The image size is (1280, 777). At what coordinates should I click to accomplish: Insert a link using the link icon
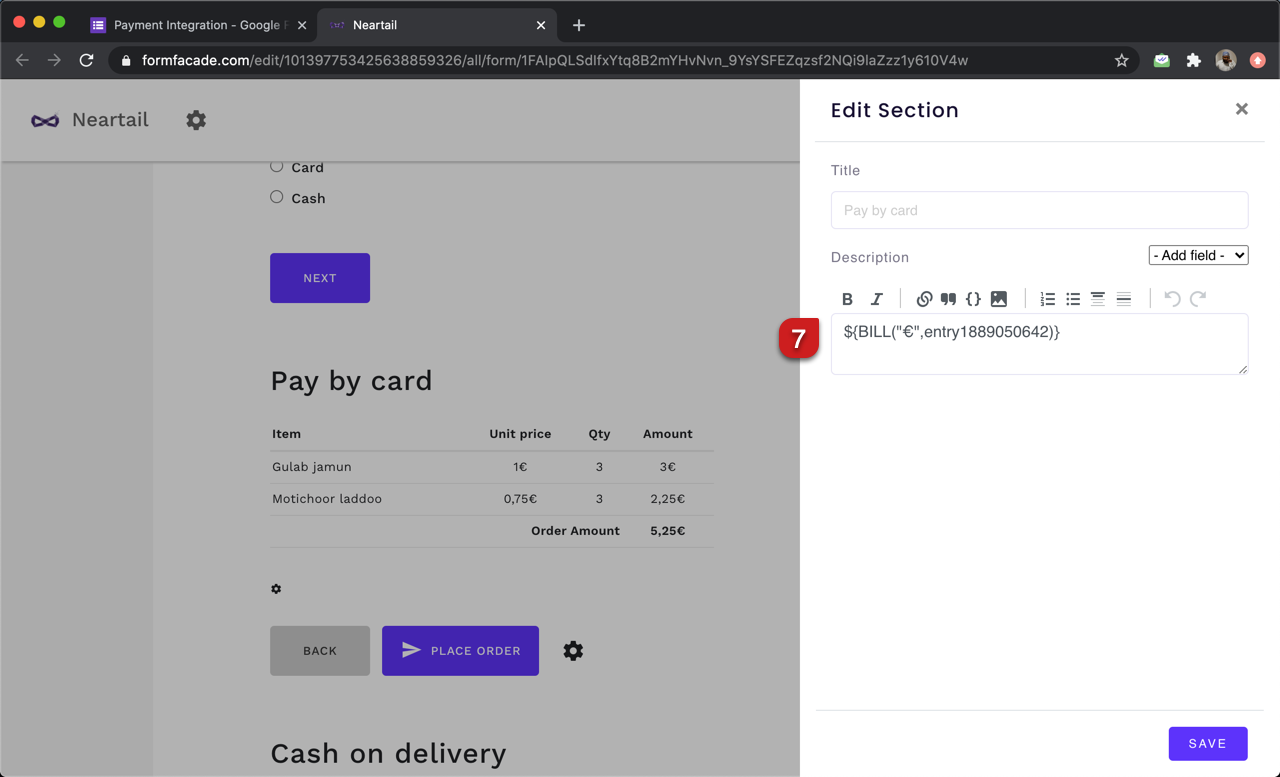[924, 299]
